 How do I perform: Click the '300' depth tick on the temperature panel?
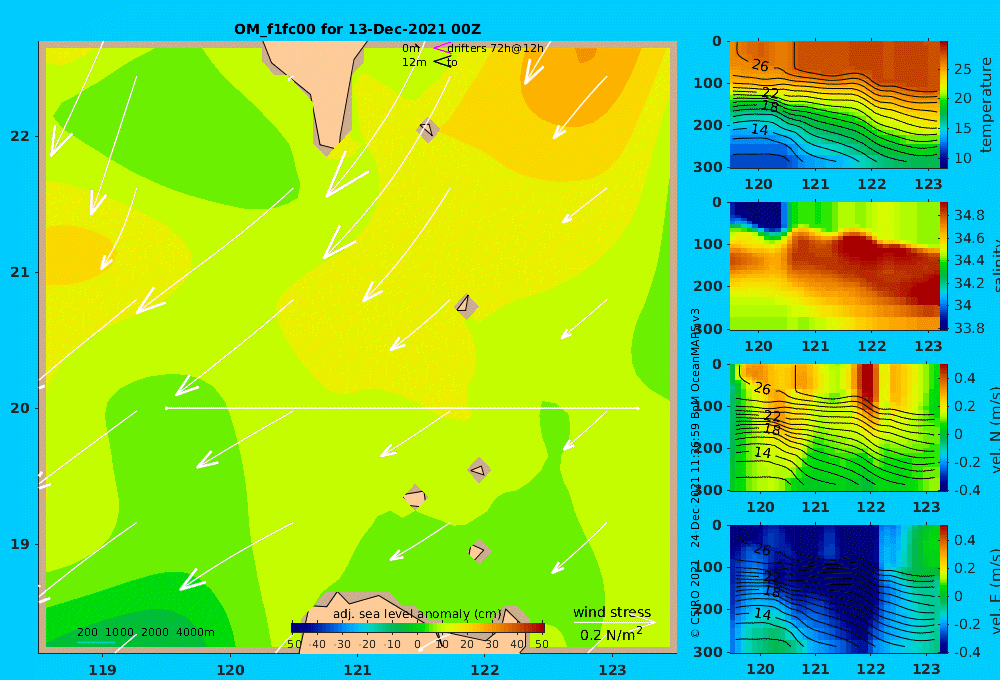708,167
